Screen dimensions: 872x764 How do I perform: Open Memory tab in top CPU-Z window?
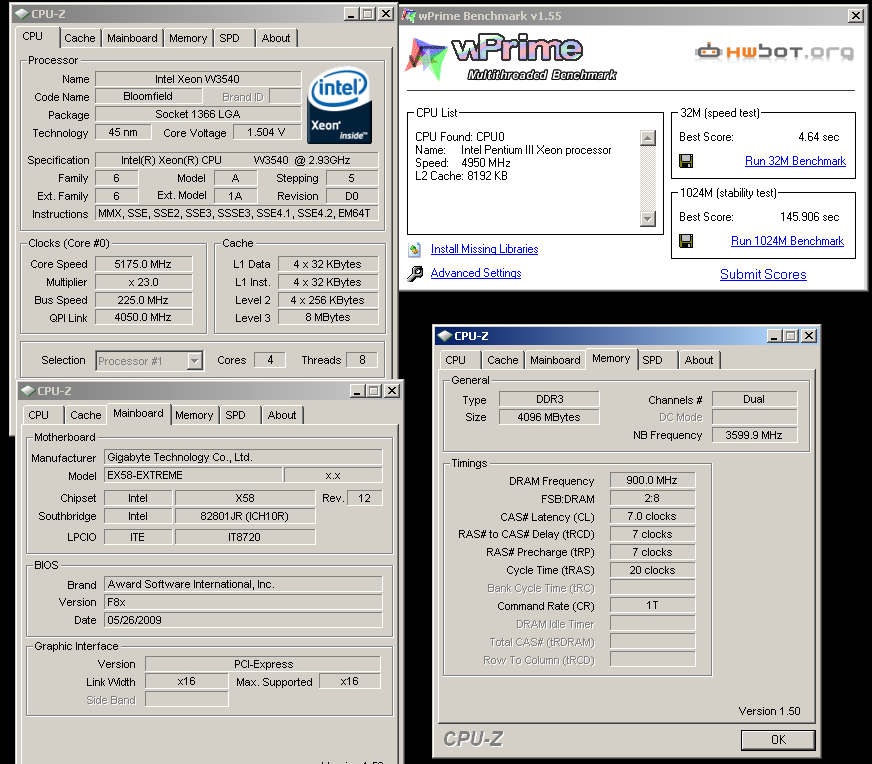188,38
